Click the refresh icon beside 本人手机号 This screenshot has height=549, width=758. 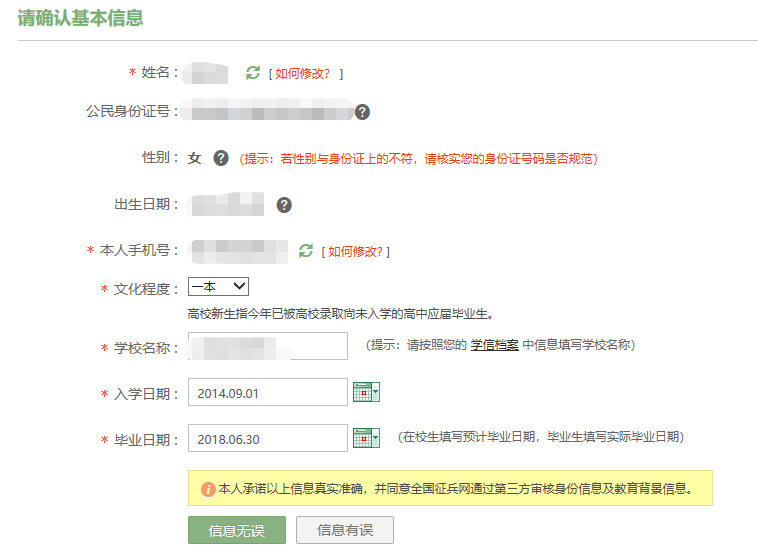(306, 251)
